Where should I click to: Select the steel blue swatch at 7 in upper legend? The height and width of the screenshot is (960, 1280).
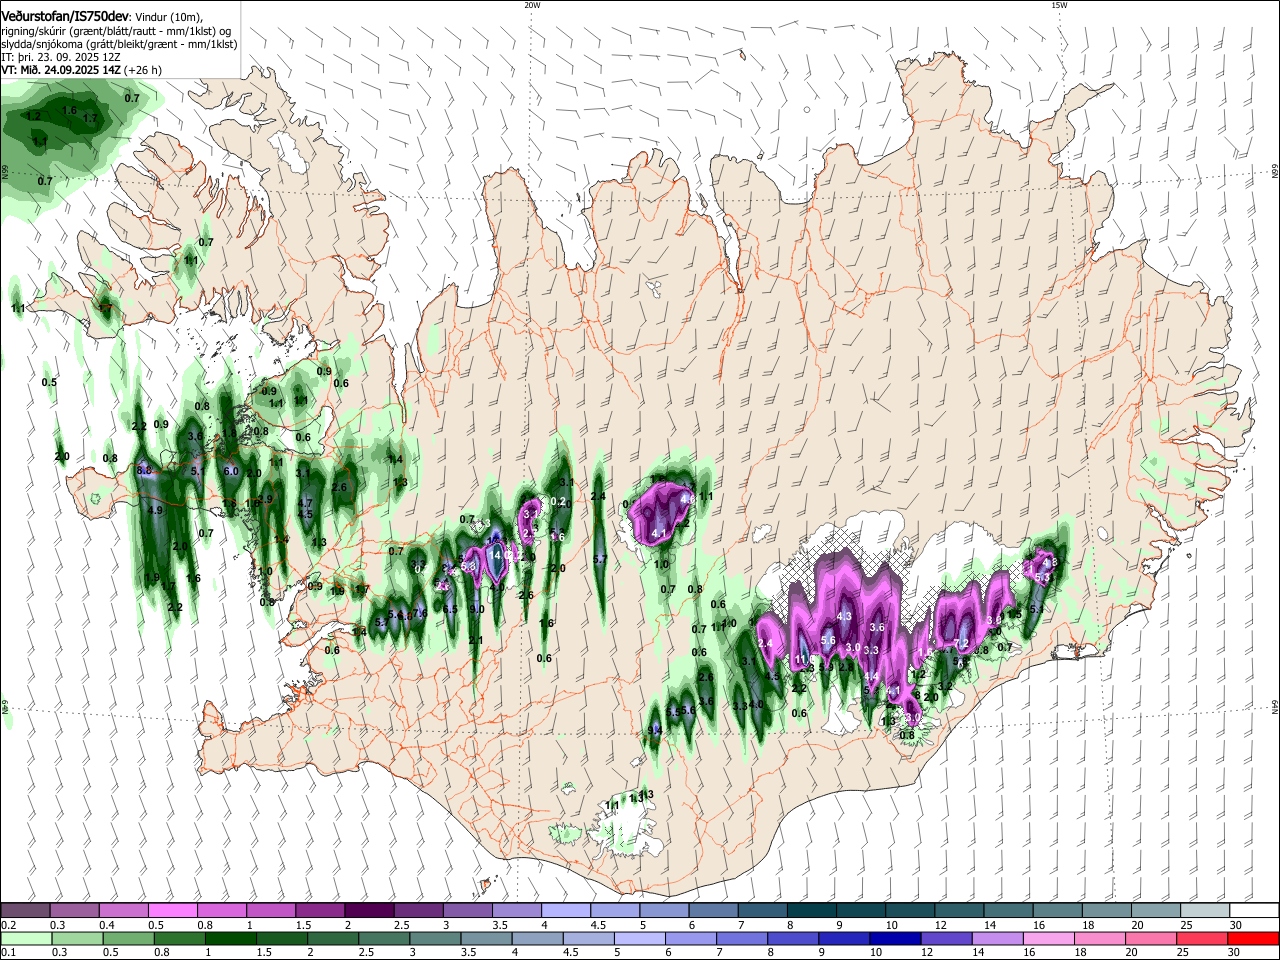click(763, 911)
